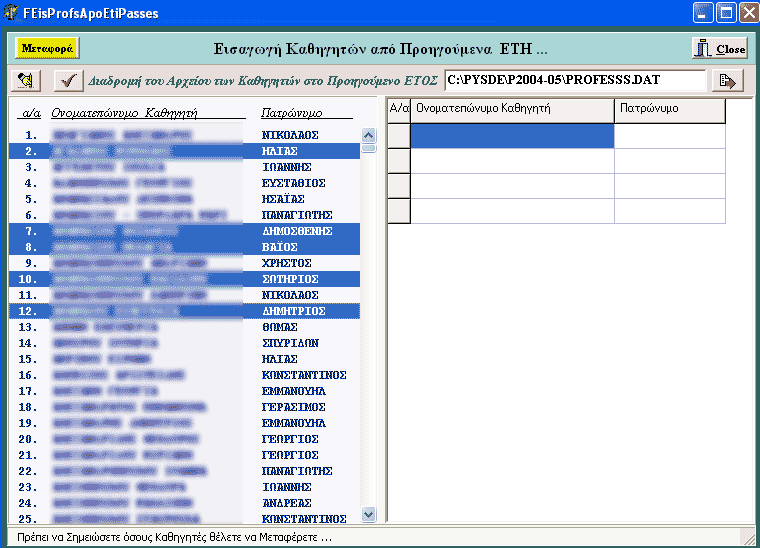
Task: Click into the PROFESSS.DAT file path field
Action: click(574, 79)
